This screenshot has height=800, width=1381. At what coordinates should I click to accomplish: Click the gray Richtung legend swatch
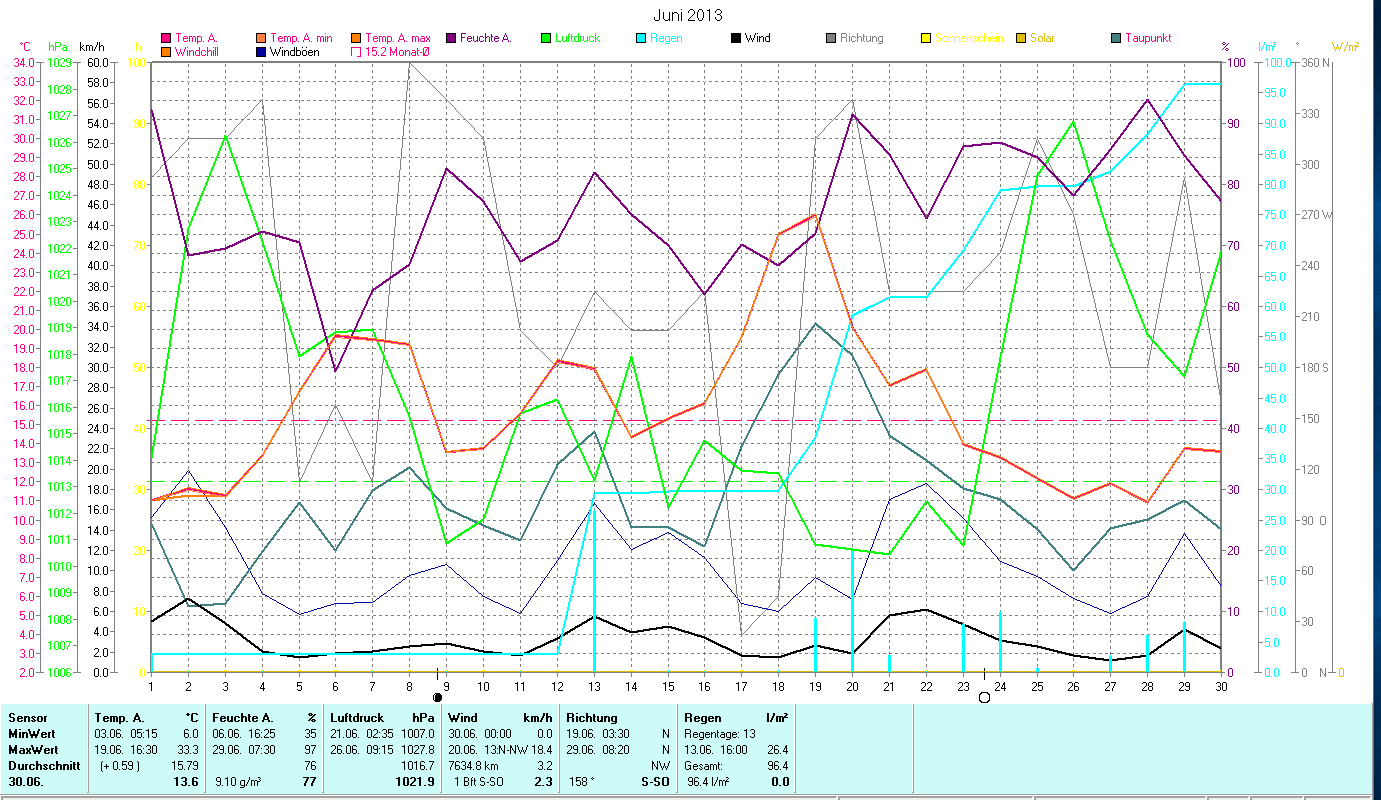click(x=831, y=39)
